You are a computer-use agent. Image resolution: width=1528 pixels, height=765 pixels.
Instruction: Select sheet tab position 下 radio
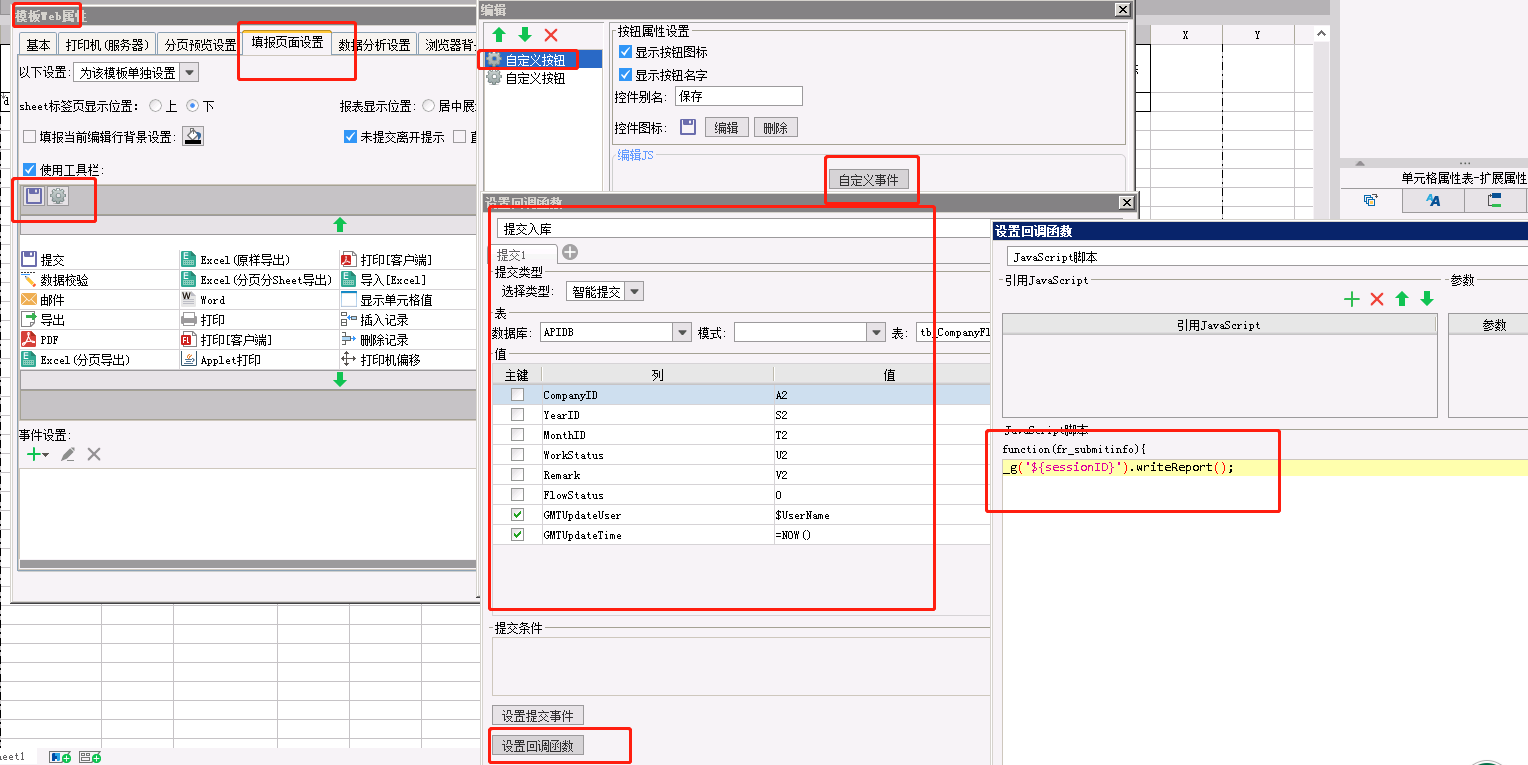click(x=193, y=105)
